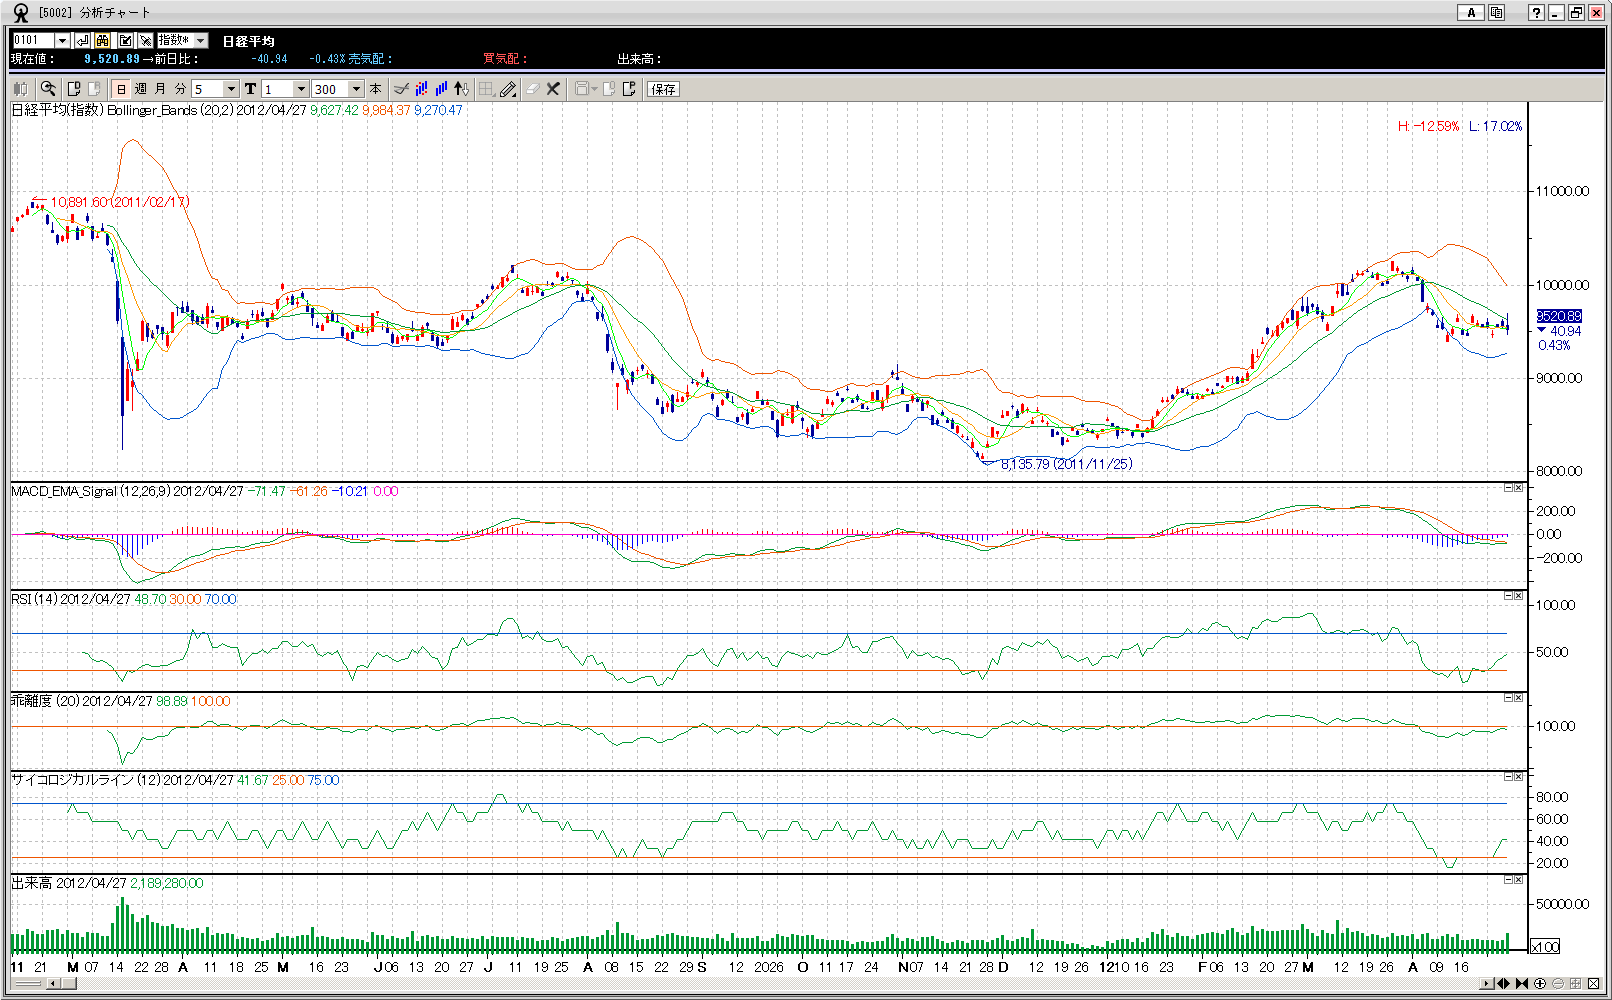1612x1000 pixels.
Task: Click the plus zoom-in icon at bottom right
Action: (1540, 984)
